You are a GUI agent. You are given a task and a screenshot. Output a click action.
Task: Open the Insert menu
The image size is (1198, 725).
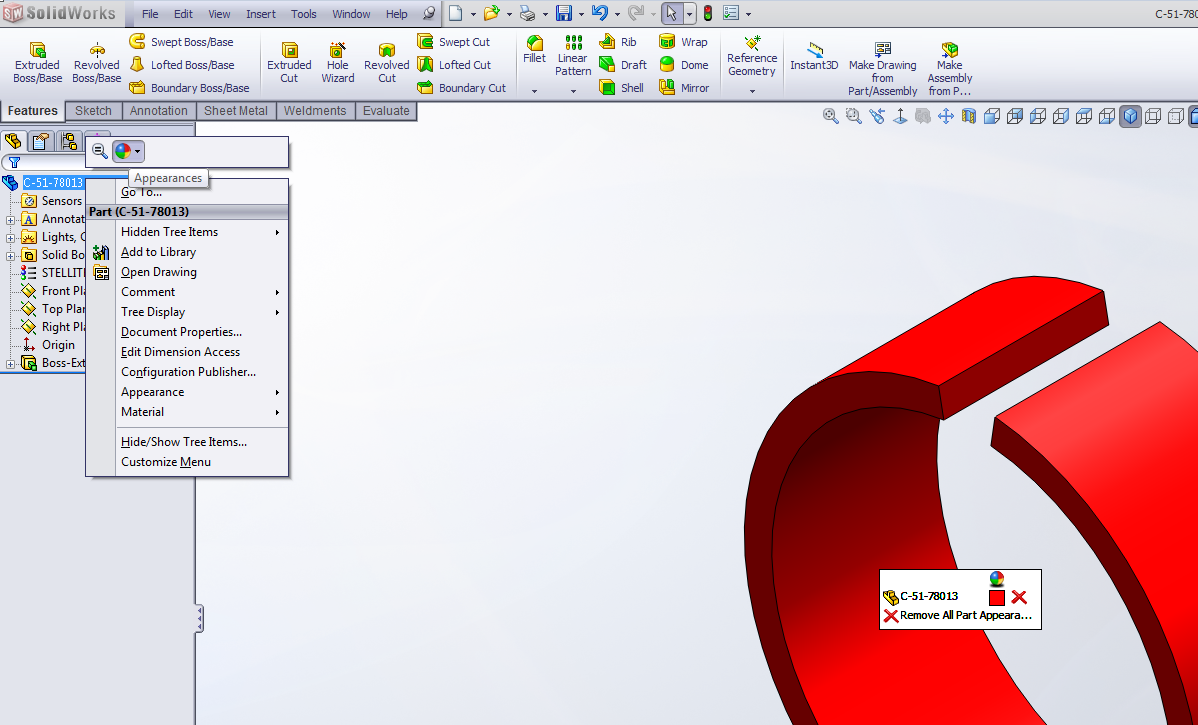tap(261, 14)
